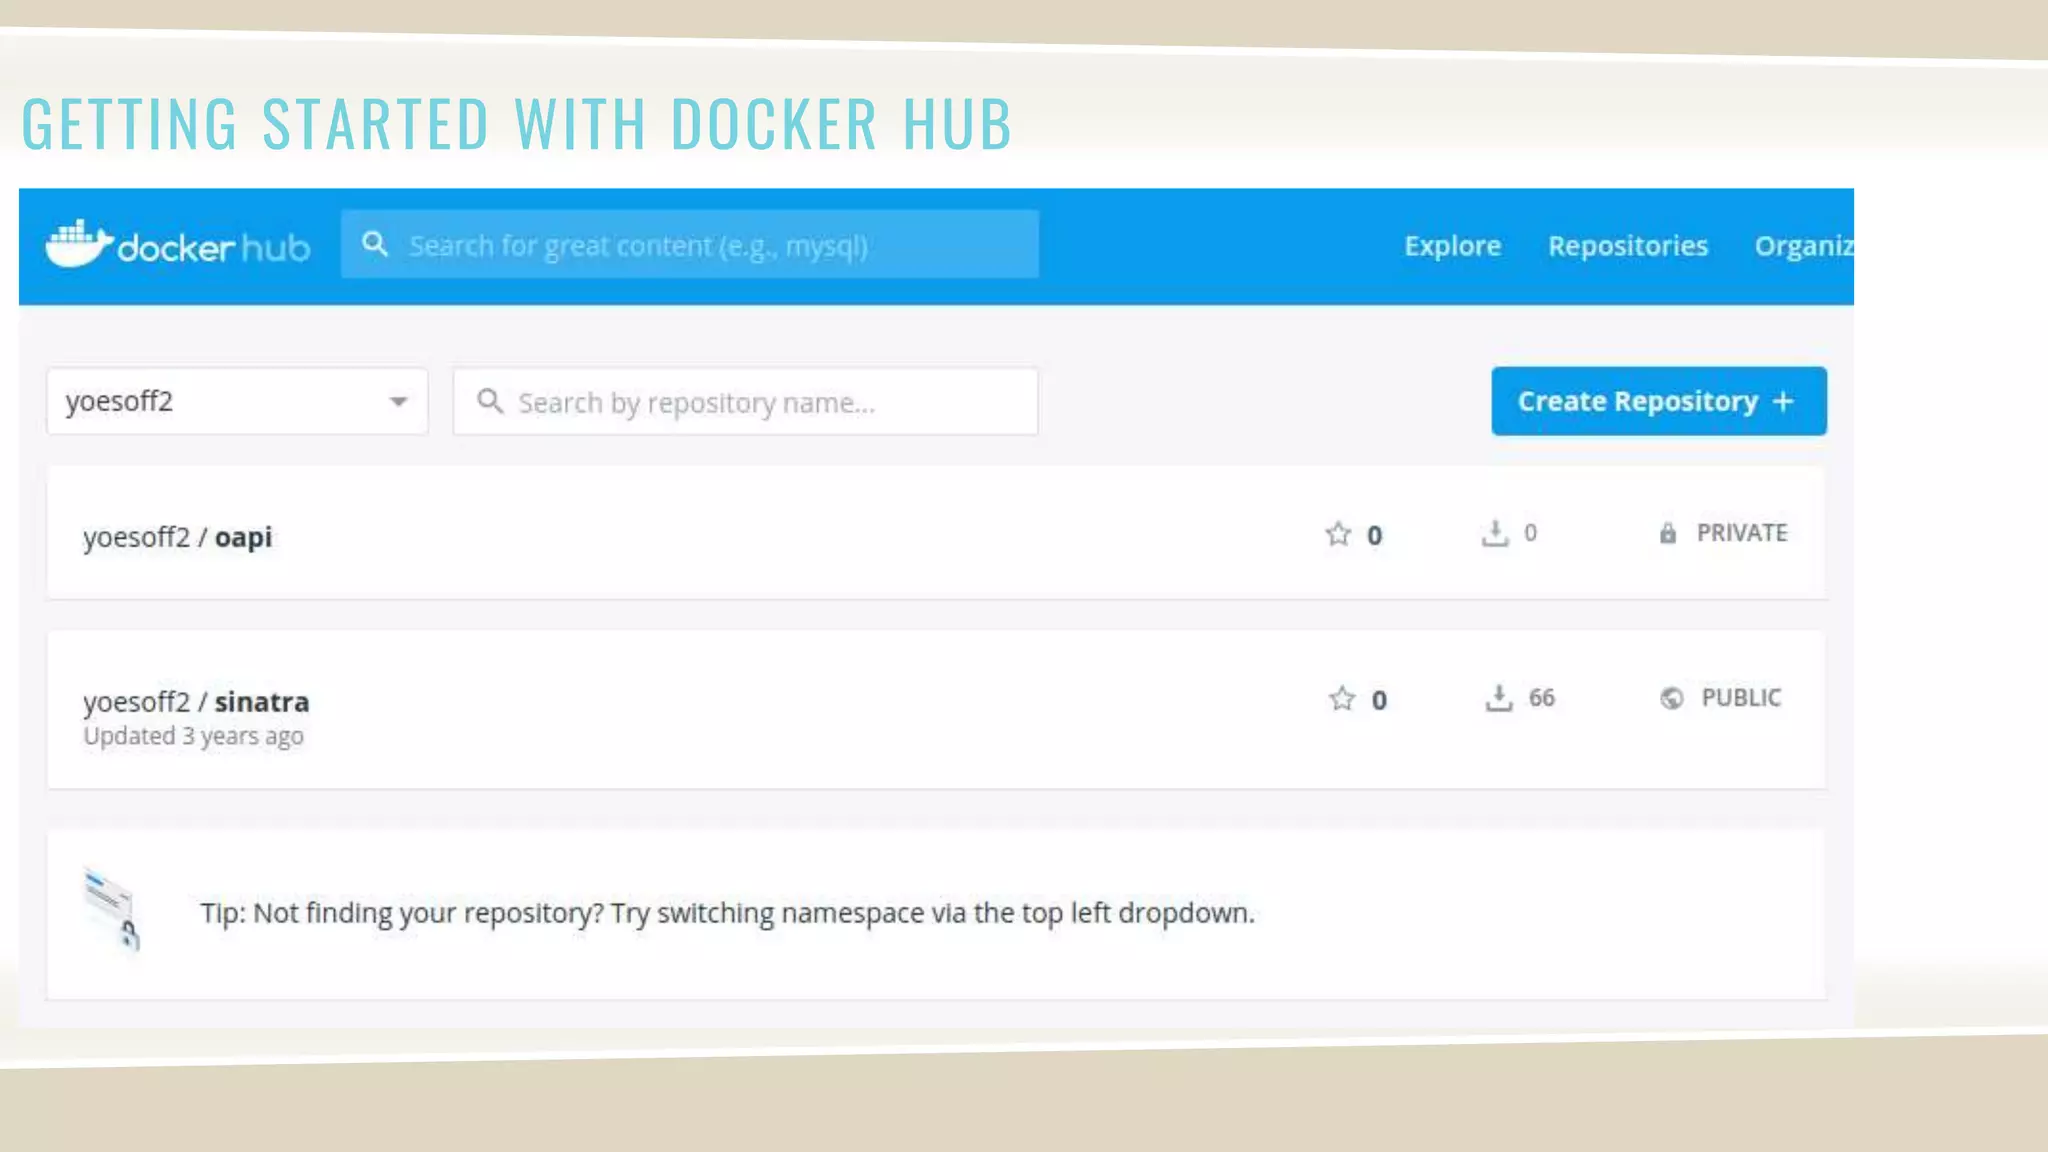Open the Explore menu item
Screen dimensions: 2048x1152
point(1452,246)
